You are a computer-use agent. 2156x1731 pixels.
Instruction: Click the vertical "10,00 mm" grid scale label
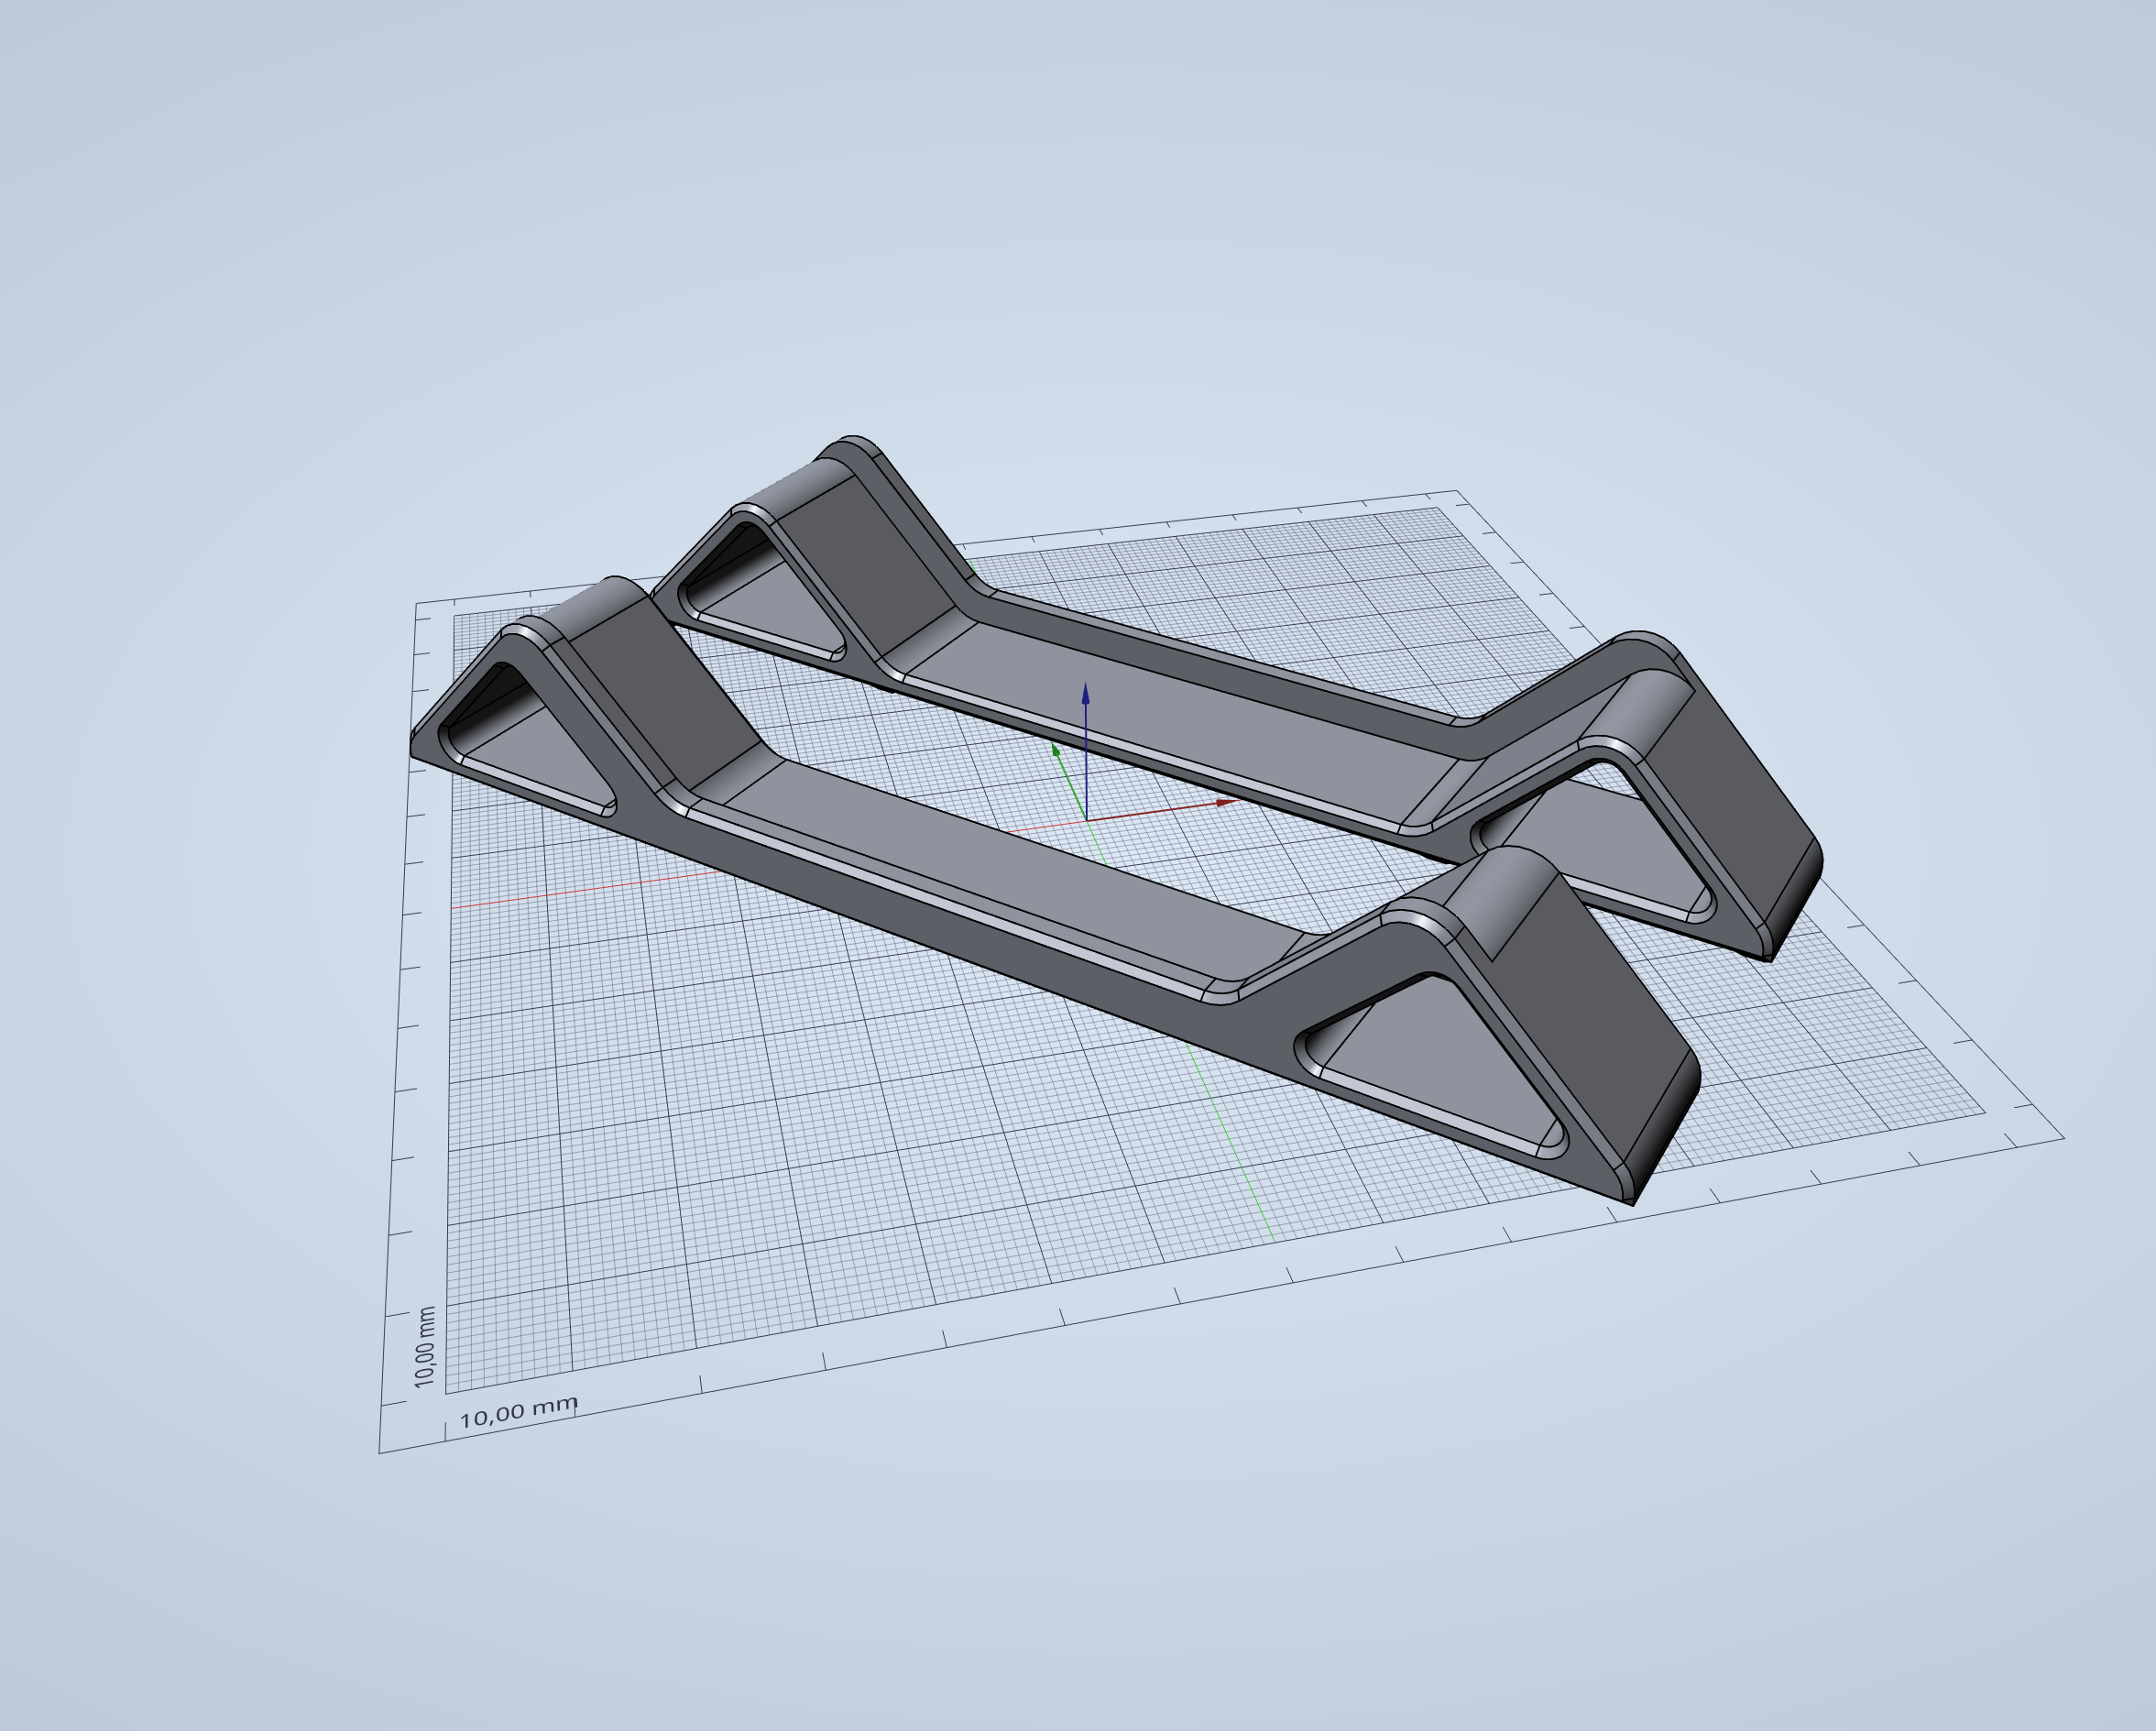[x=425, y=1346]
